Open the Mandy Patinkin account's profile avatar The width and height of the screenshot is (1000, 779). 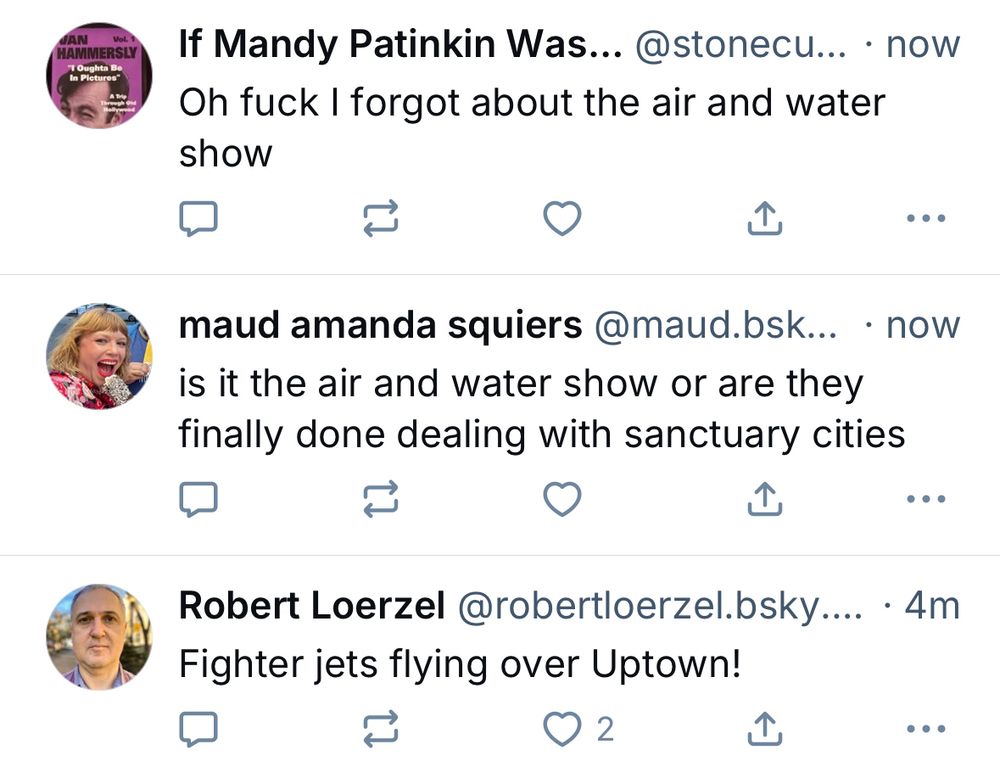pos(100,76)
